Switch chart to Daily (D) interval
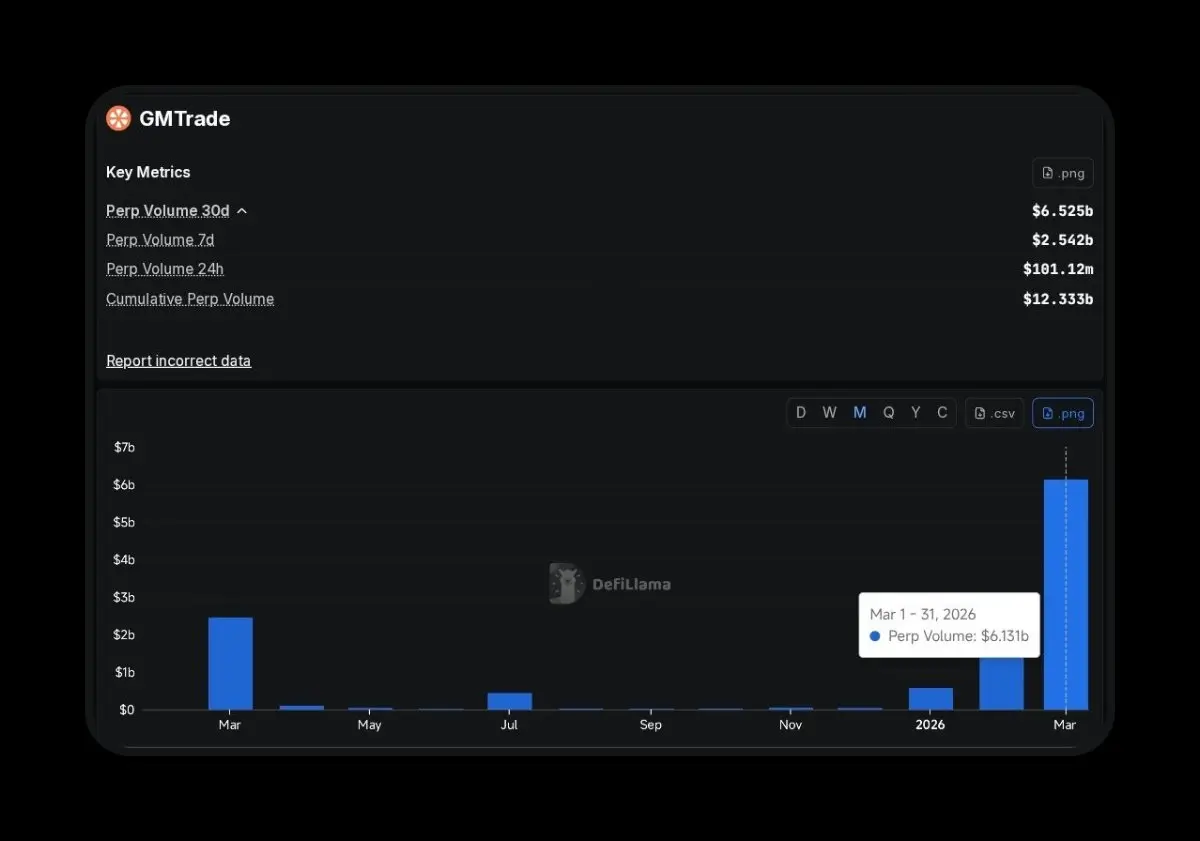This screenshot has height=841, width=1200. coord(801,413)
